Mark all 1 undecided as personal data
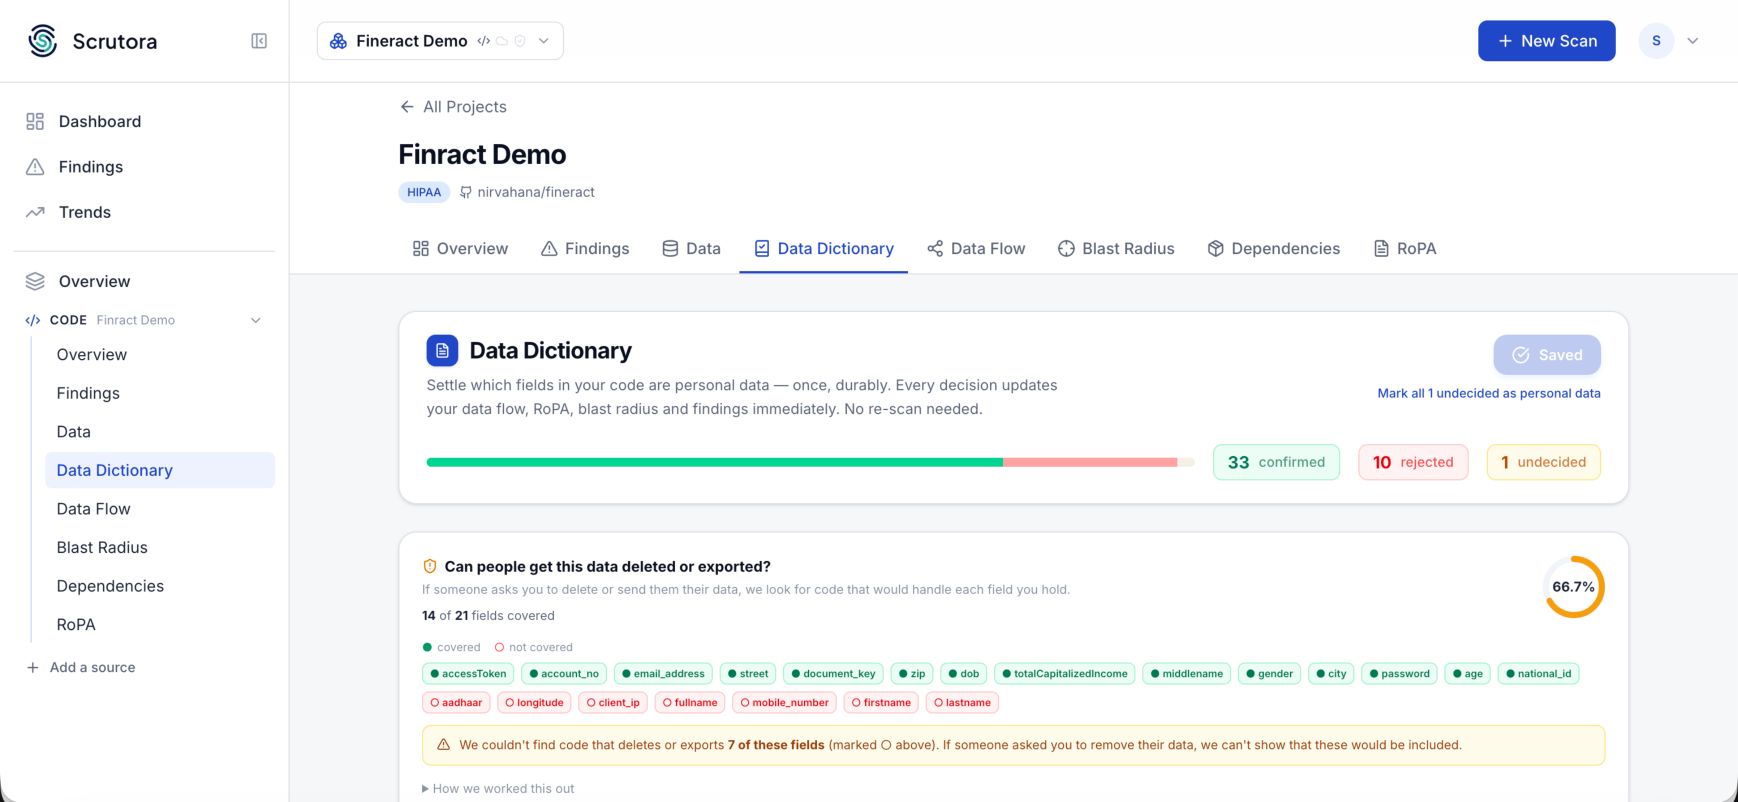Screen dimensions: 1738x802 click(x=1489, y=393)
